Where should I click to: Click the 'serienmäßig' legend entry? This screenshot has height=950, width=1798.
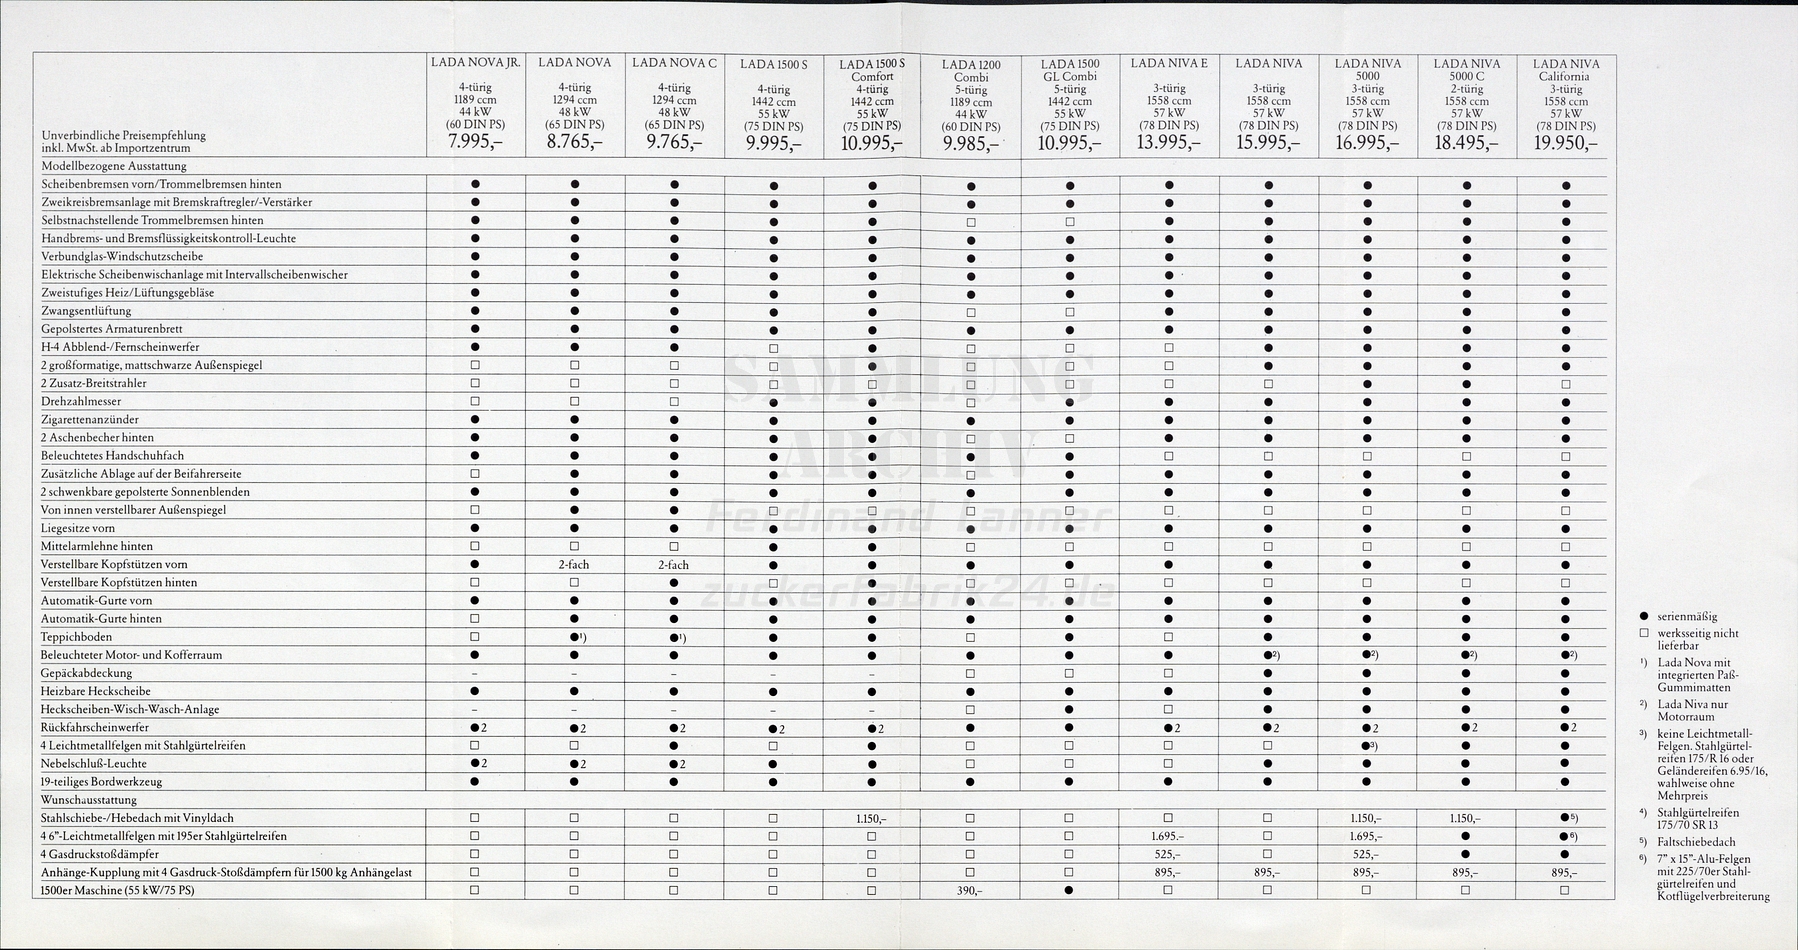click(1685, 616)
